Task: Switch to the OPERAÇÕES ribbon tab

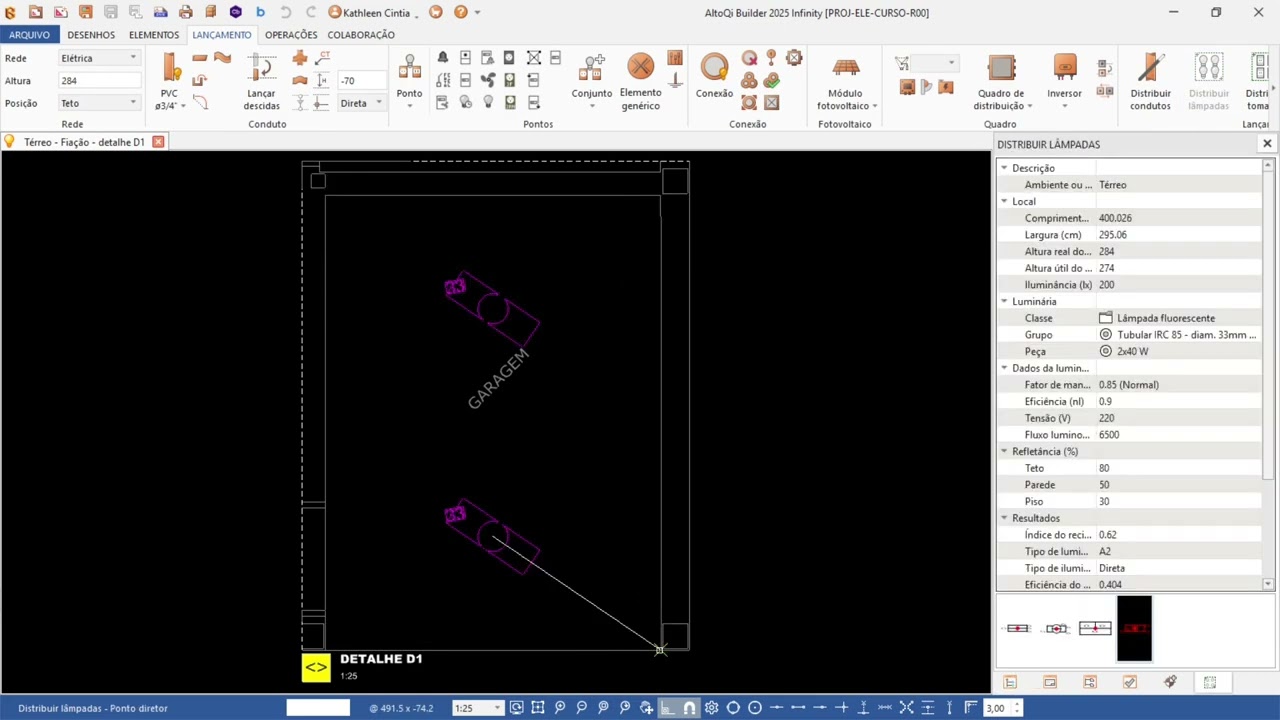Action: coord(291,35)
